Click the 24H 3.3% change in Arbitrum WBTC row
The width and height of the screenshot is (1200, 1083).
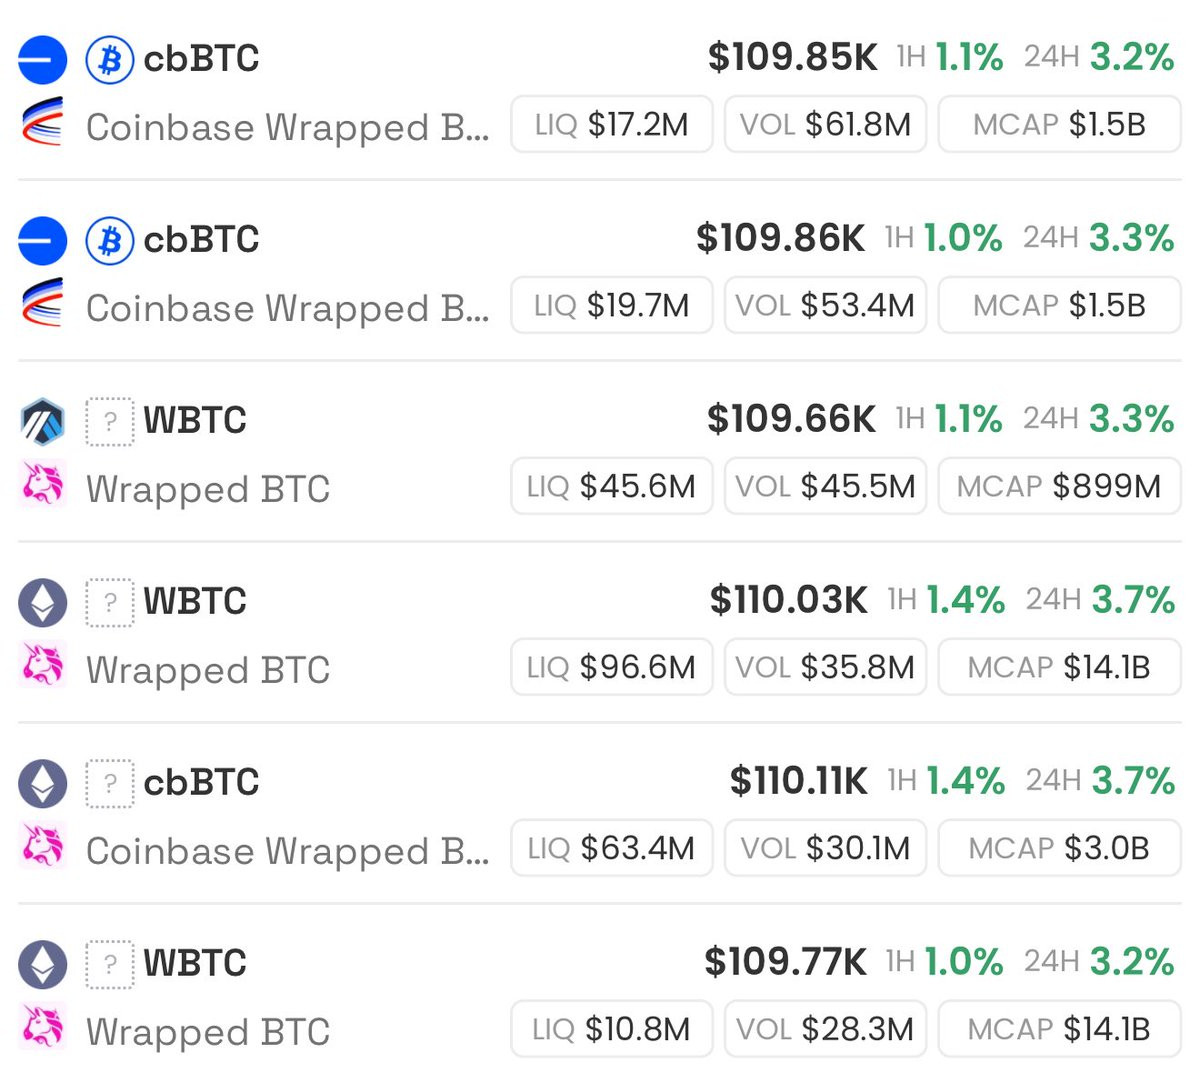[1098, 419]
